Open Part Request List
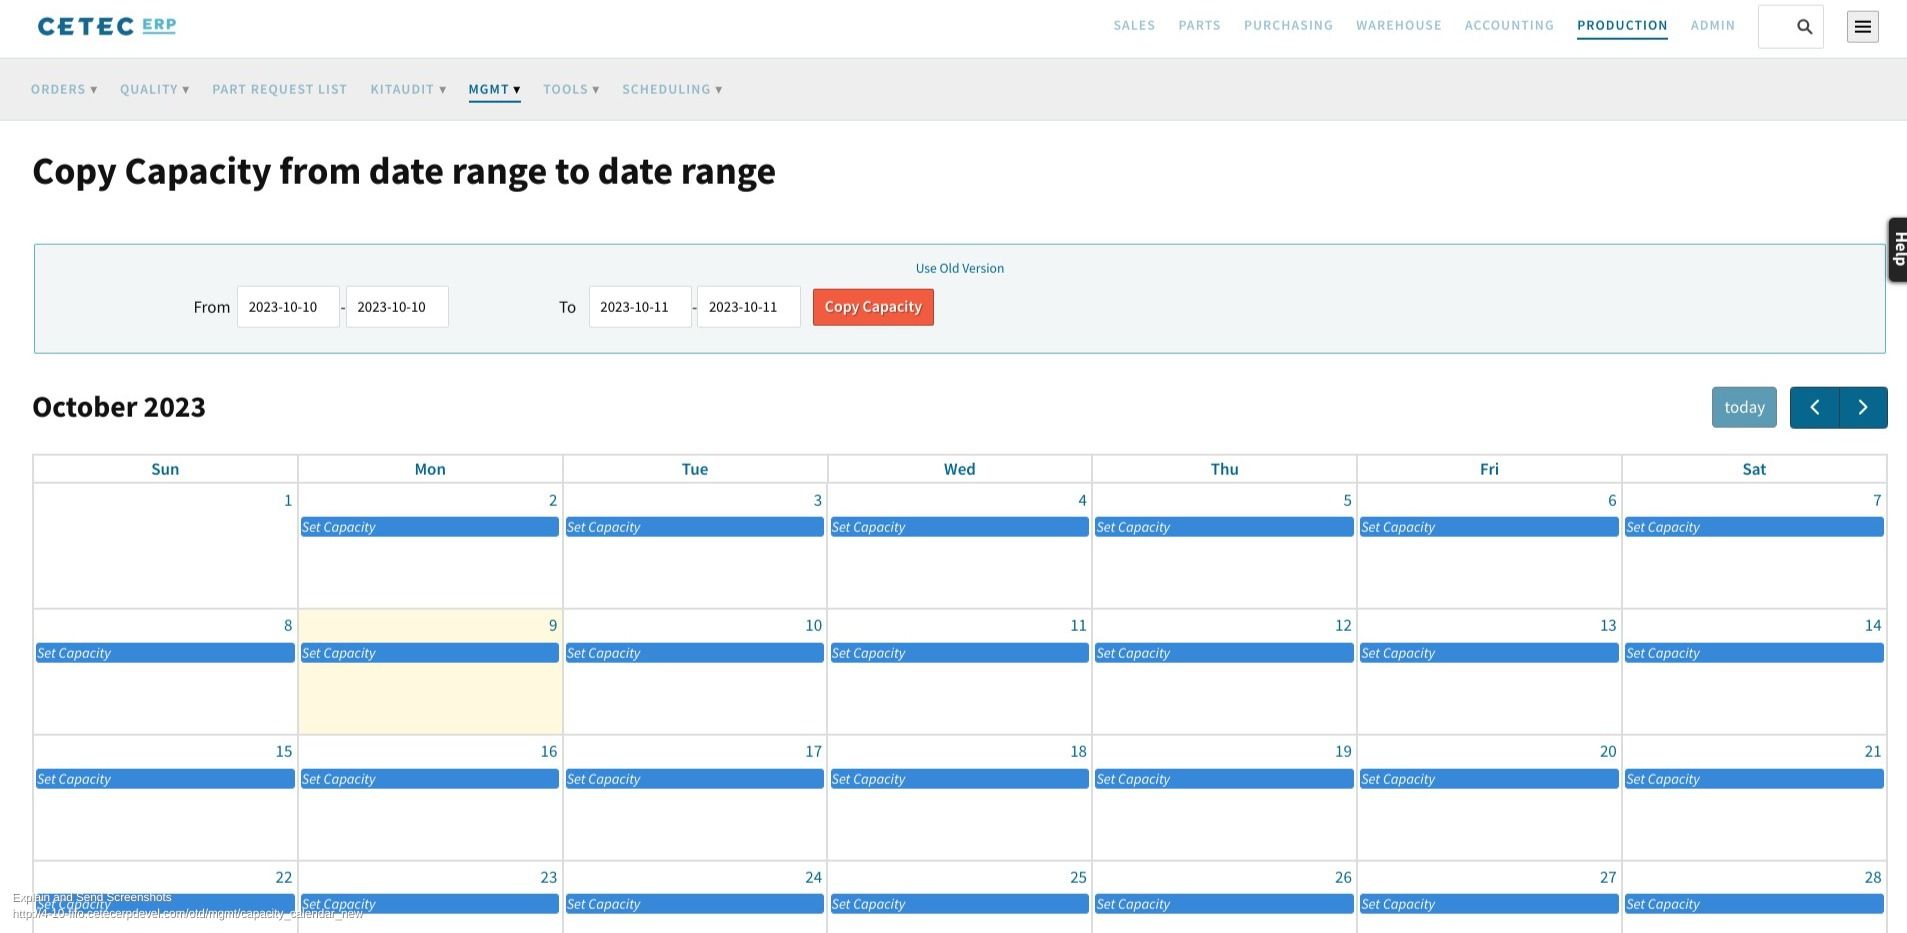 (279, 89)
